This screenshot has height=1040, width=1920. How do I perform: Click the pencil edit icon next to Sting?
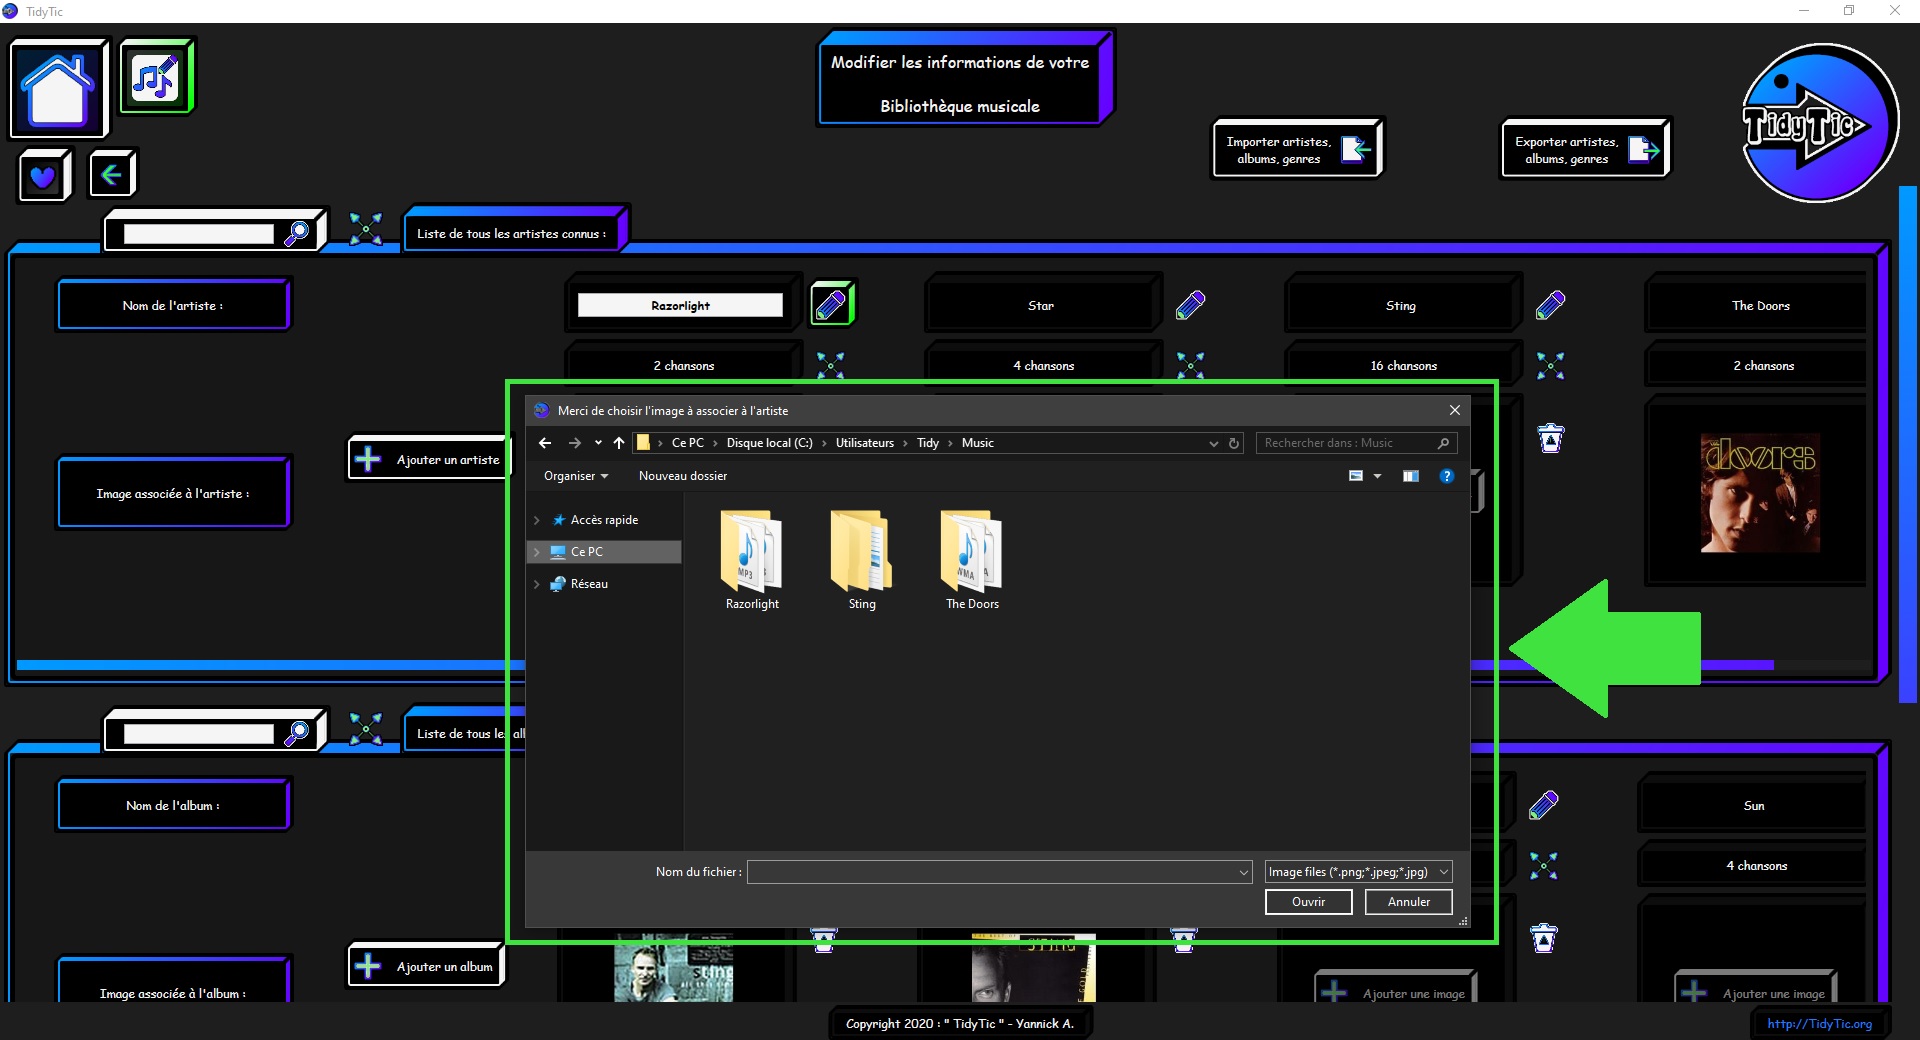(x=1550, y=305)
